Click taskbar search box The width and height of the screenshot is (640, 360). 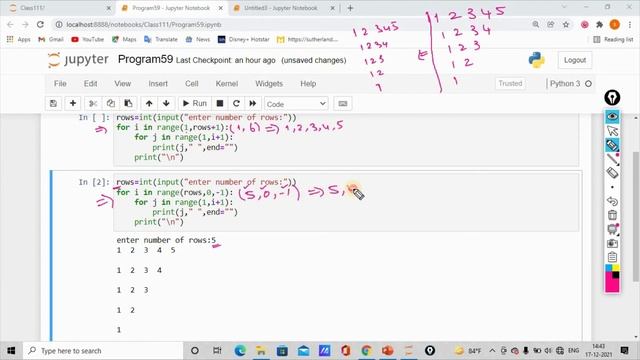pyautogui.click(x=102, y=351)
